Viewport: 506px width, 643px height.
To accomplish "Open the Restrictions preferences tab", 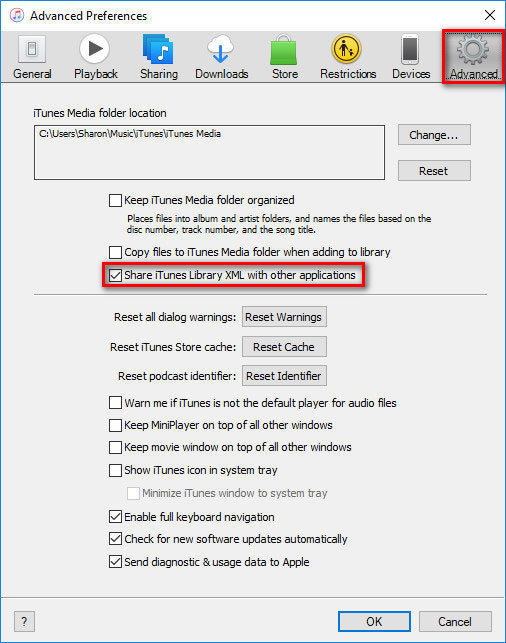I will pos(348,57).
